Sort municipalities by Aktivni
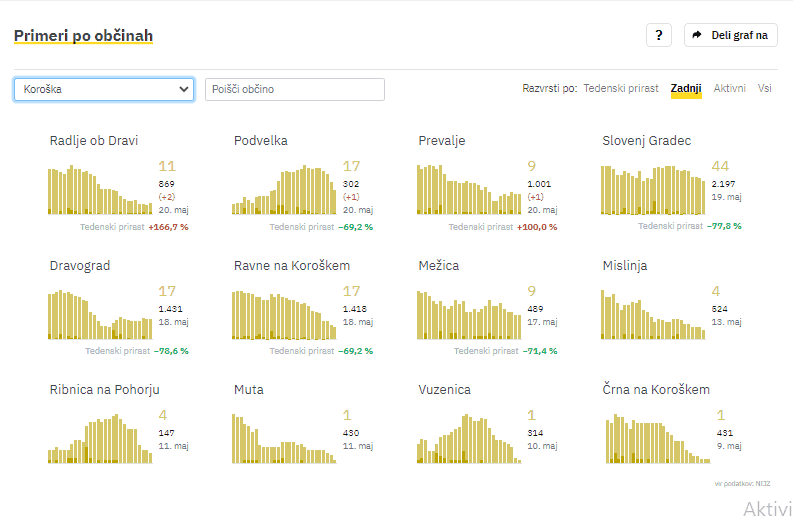Image resolution: width=793 pixels, height=518 pixels. (x=729, y=88)
